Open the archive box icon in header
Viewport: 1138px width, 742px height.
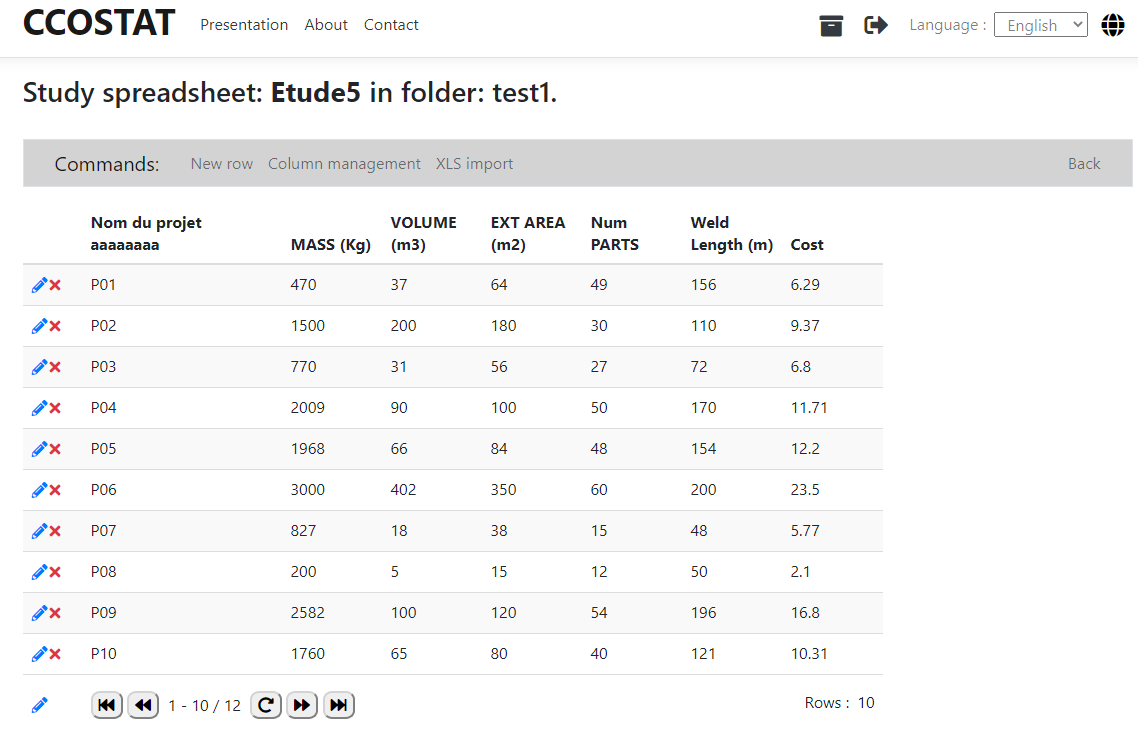coord(831,26)
